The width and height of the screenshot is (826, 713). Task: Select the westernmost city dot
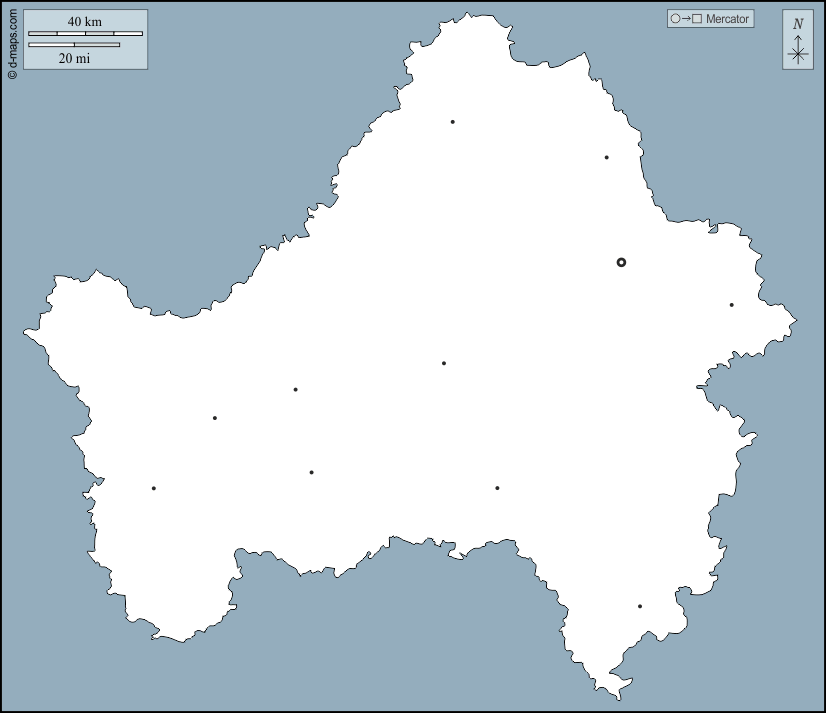click(x=153, y=488)
